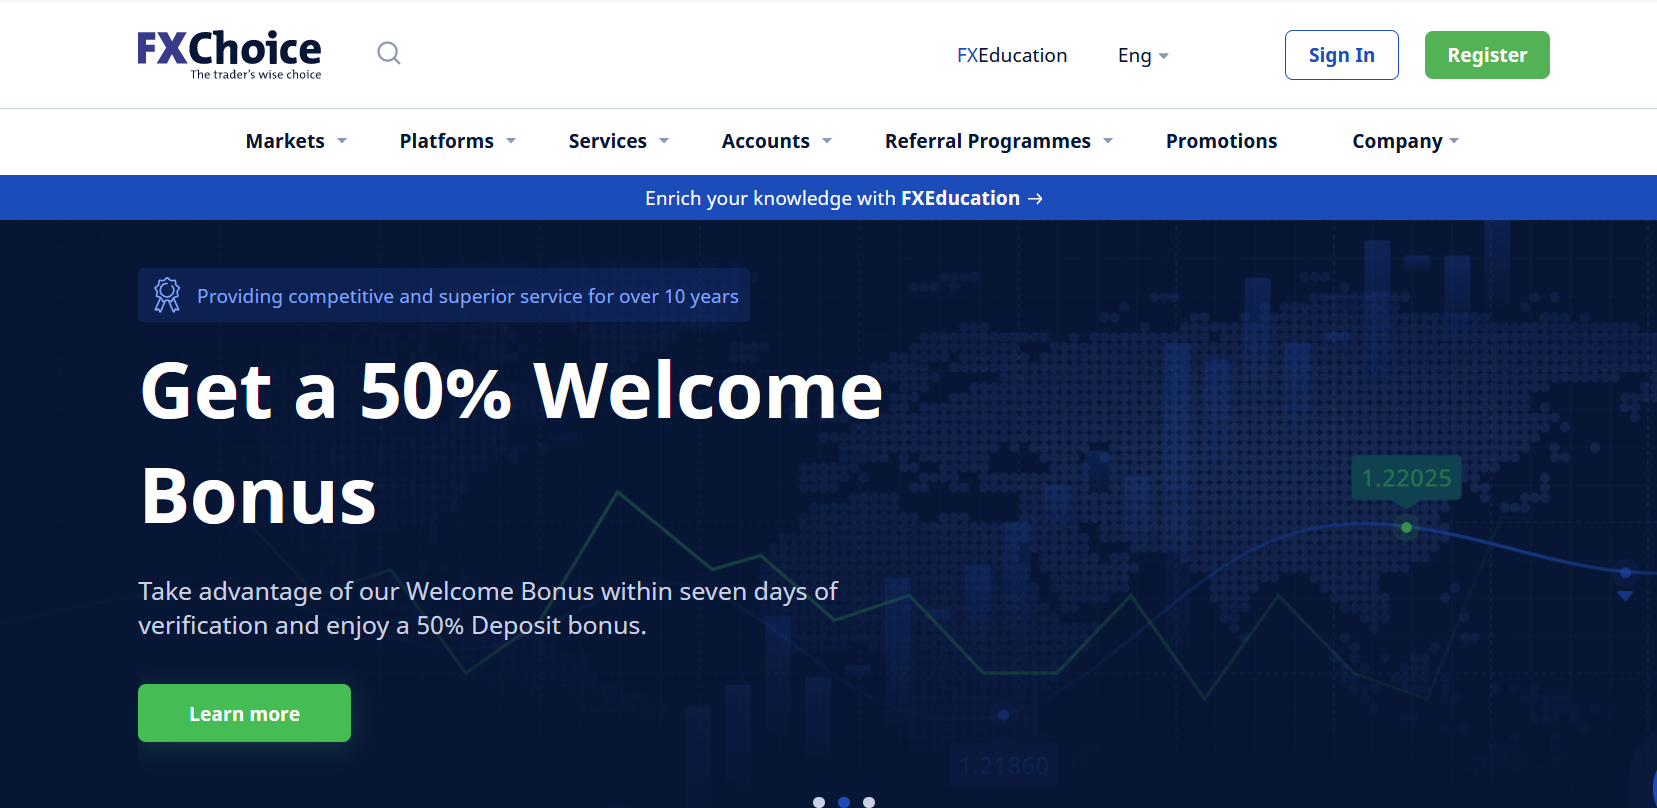Expand the Platforms dropdown
1657x808 pixels.
pyautogui.click(x=457, y=141)
